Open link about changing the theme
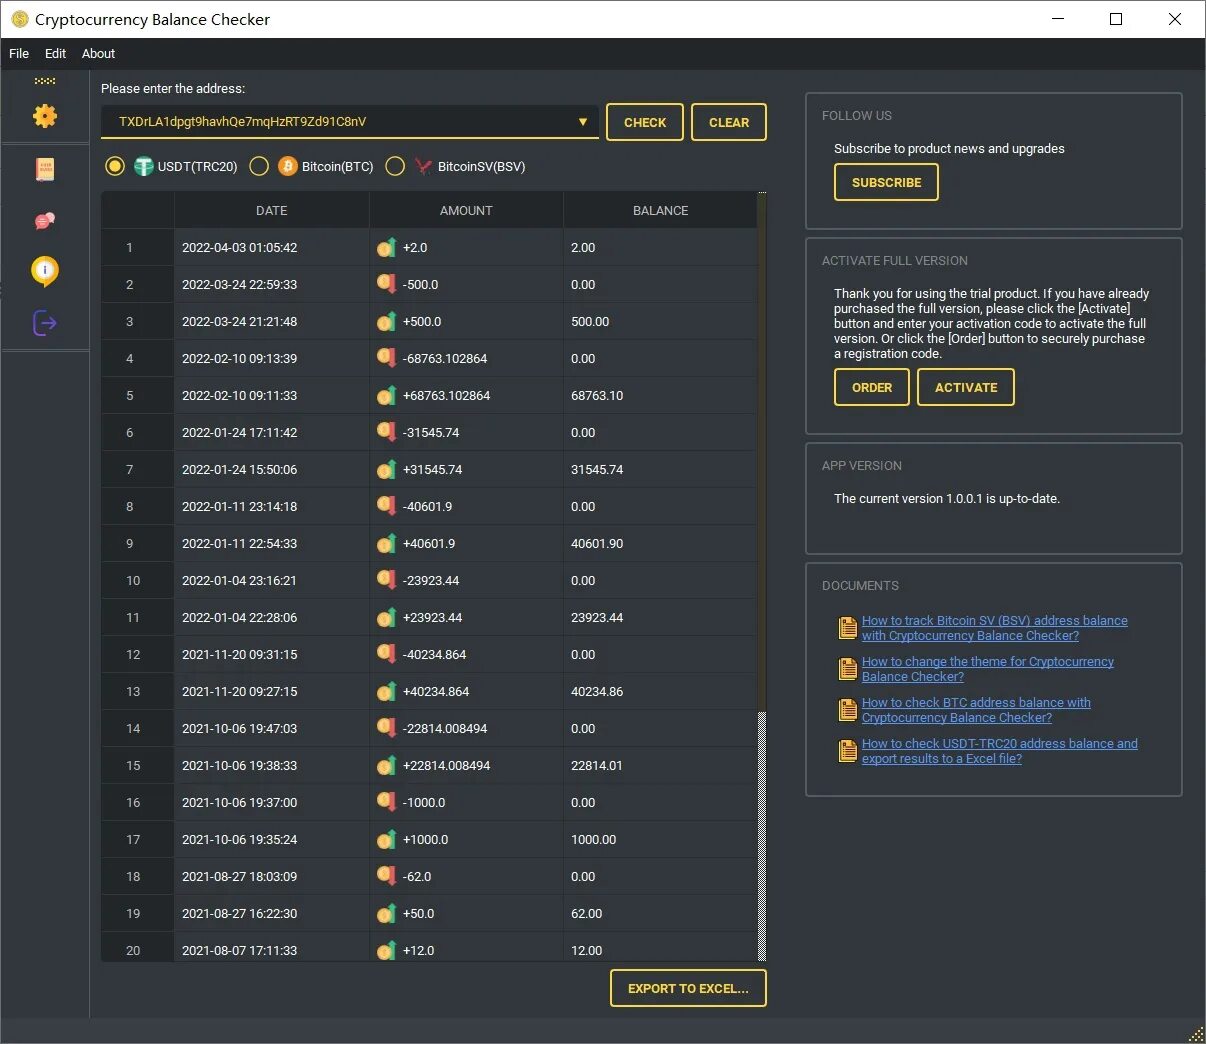This screenshot has height=1044, width=1206. [x=988, y=669]
